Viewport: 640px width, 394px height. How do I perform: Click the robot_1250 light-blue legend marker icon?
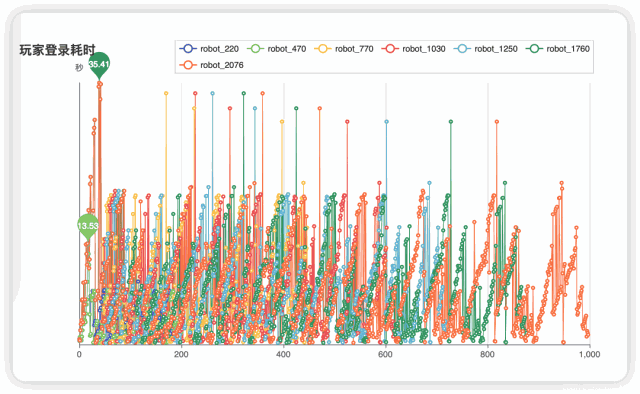pos(462,49)
